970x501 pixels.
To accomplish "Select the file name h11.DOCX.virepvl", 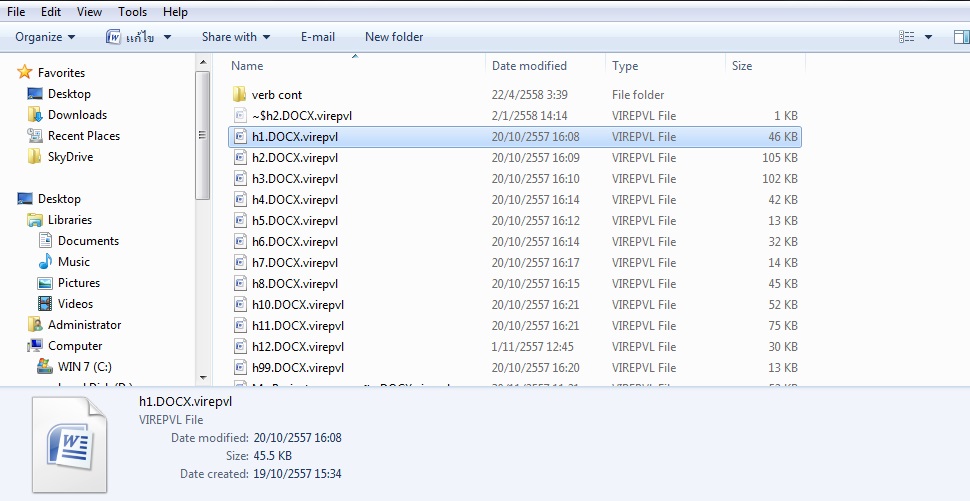I will coord(298,326).
